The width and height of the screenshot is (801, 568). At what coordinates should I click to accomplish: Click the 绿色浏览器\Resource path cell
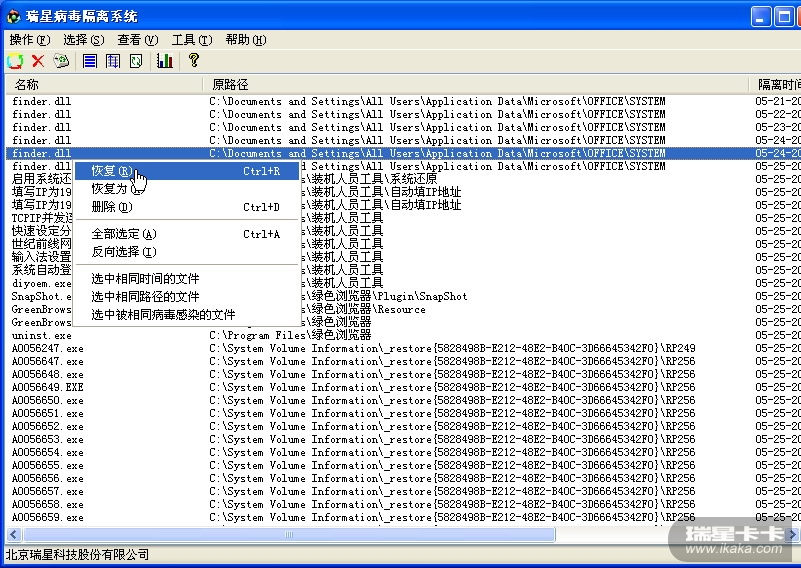(363, 310)
